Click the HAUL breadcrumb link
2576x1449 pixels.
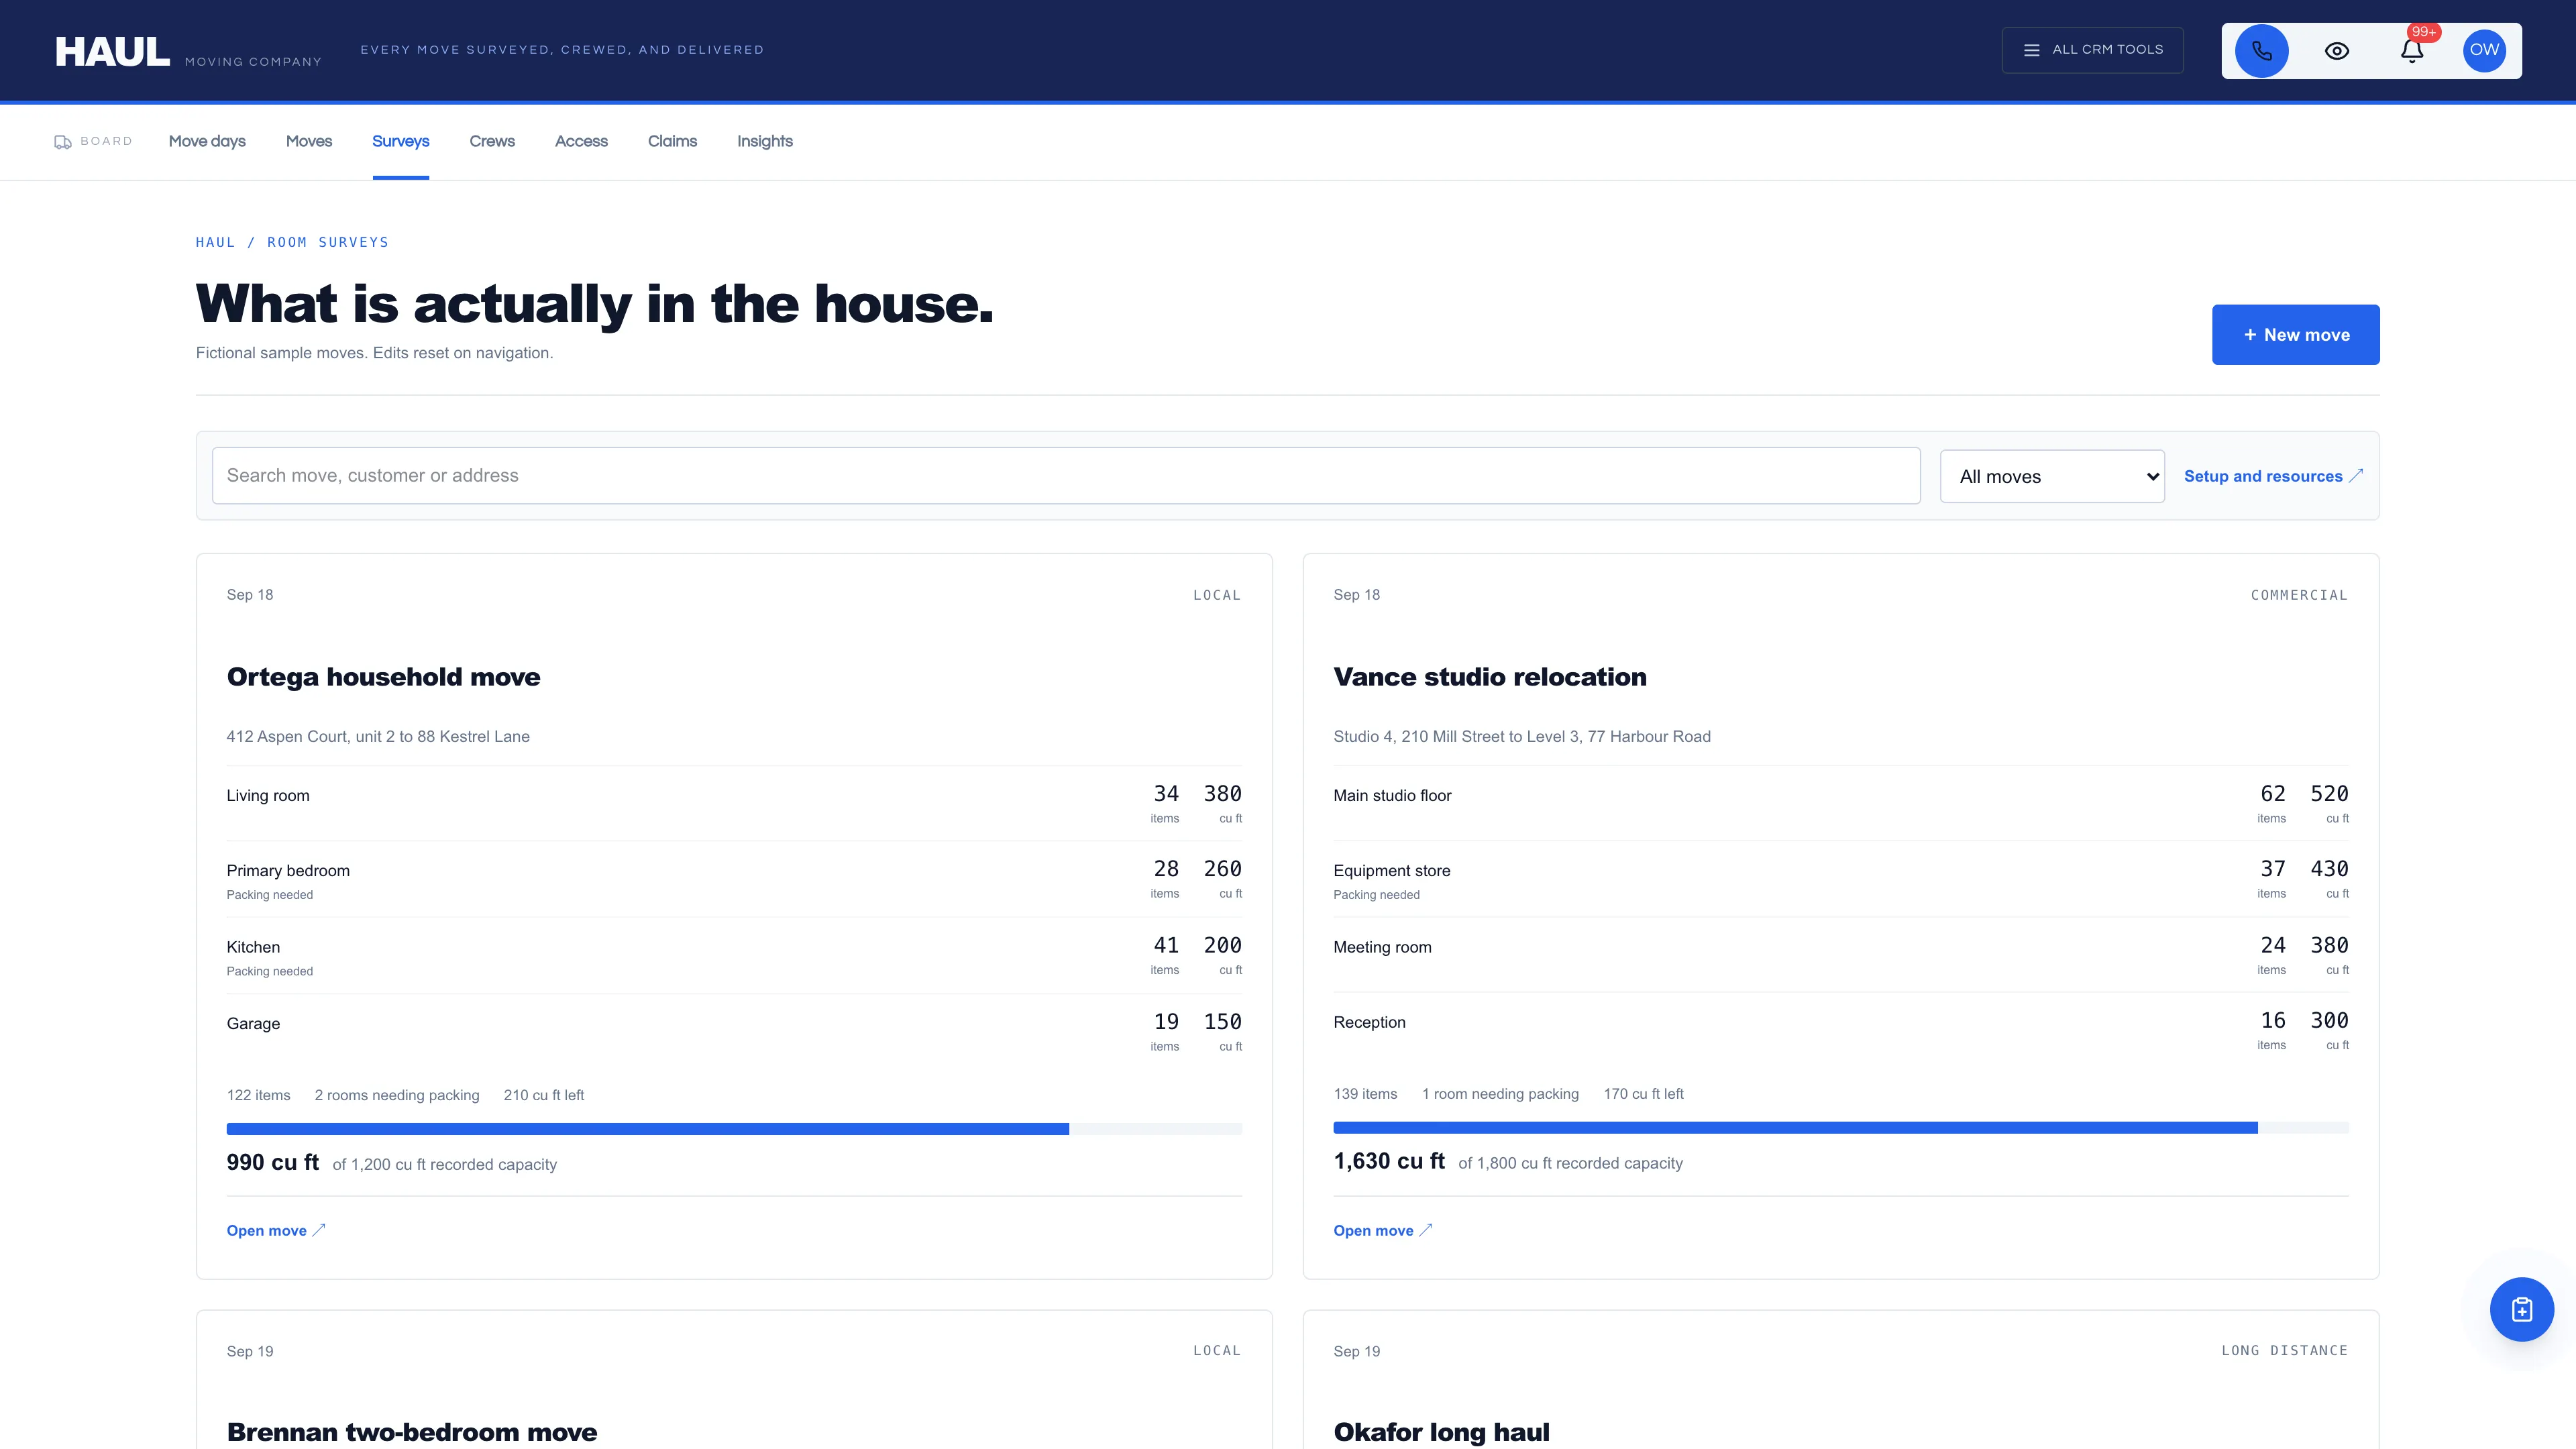click(215, 243)
